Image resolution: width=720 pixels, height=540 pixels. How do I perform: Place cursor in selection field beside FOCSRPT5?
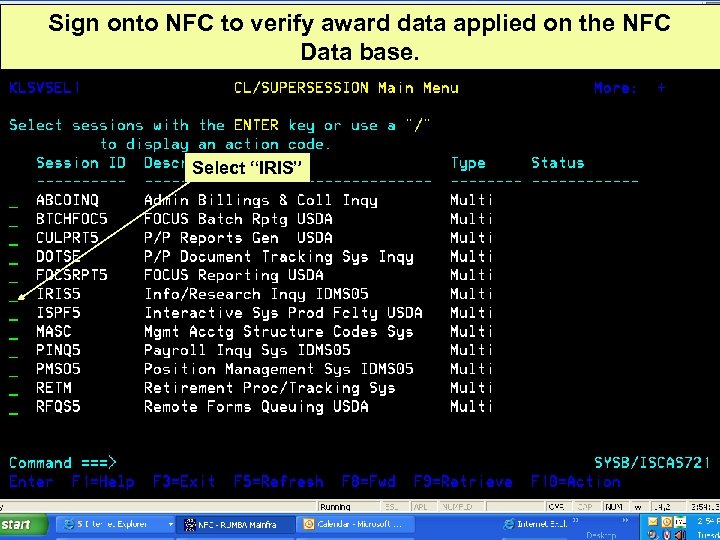click(x=13, y=281)
